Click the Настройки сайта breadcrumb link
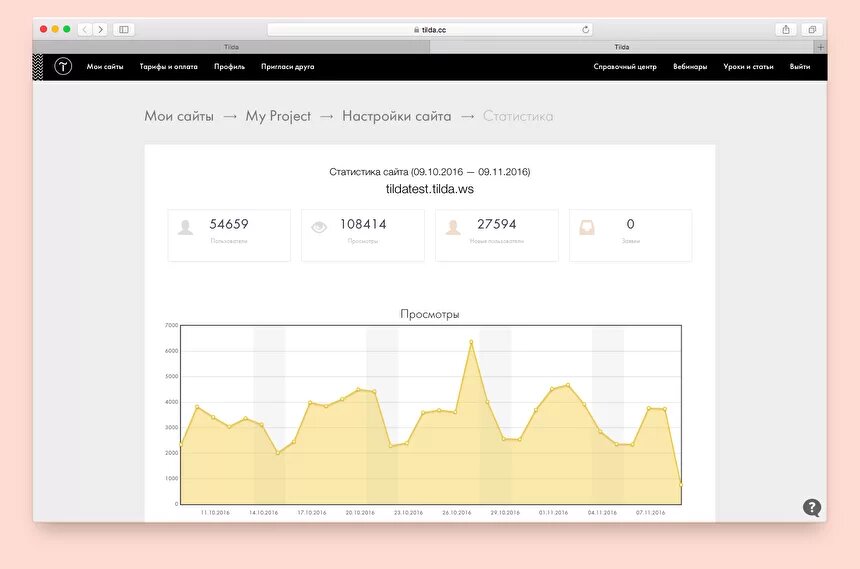Image resolution: width=860 pixels, height=569 pixels. [x=397, y=116]
